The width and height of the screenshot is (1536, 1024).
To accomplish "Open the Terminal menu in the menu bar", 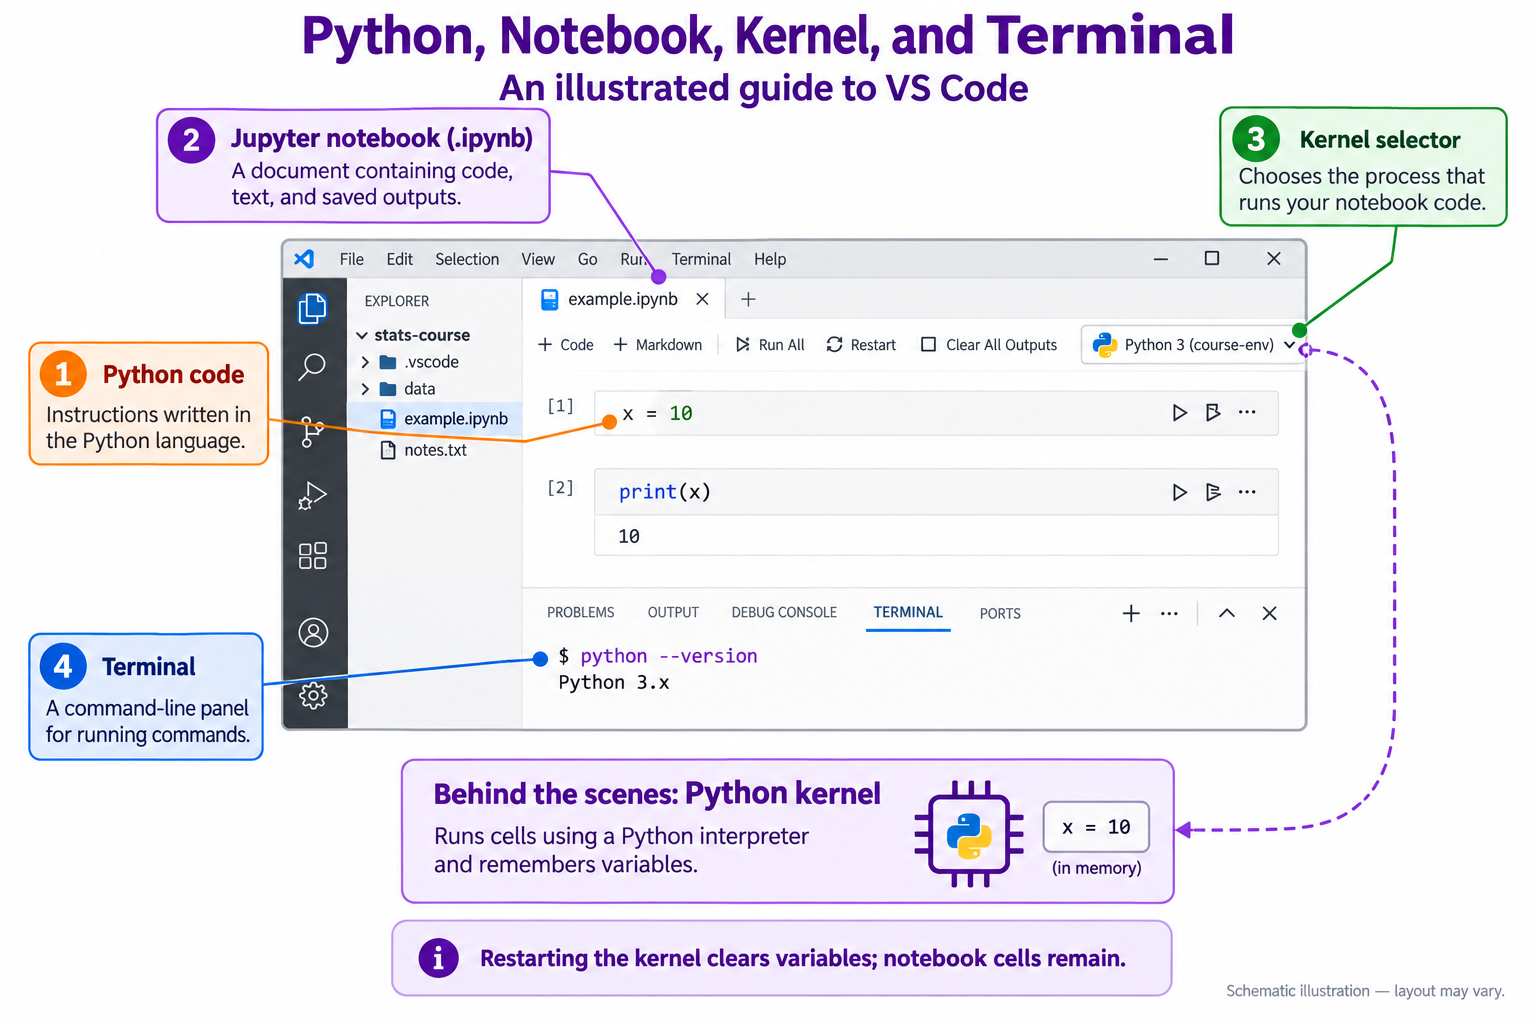I will (701, 259).
